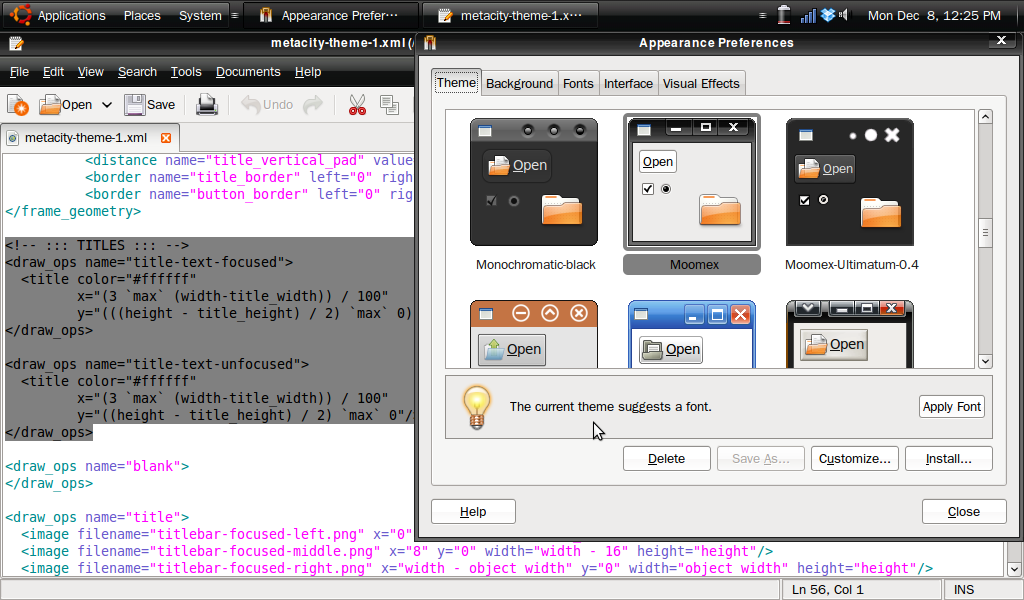The image size is (1024, 600).
Task: Open gedit's View menu
Action: click(x=91, y=72)
